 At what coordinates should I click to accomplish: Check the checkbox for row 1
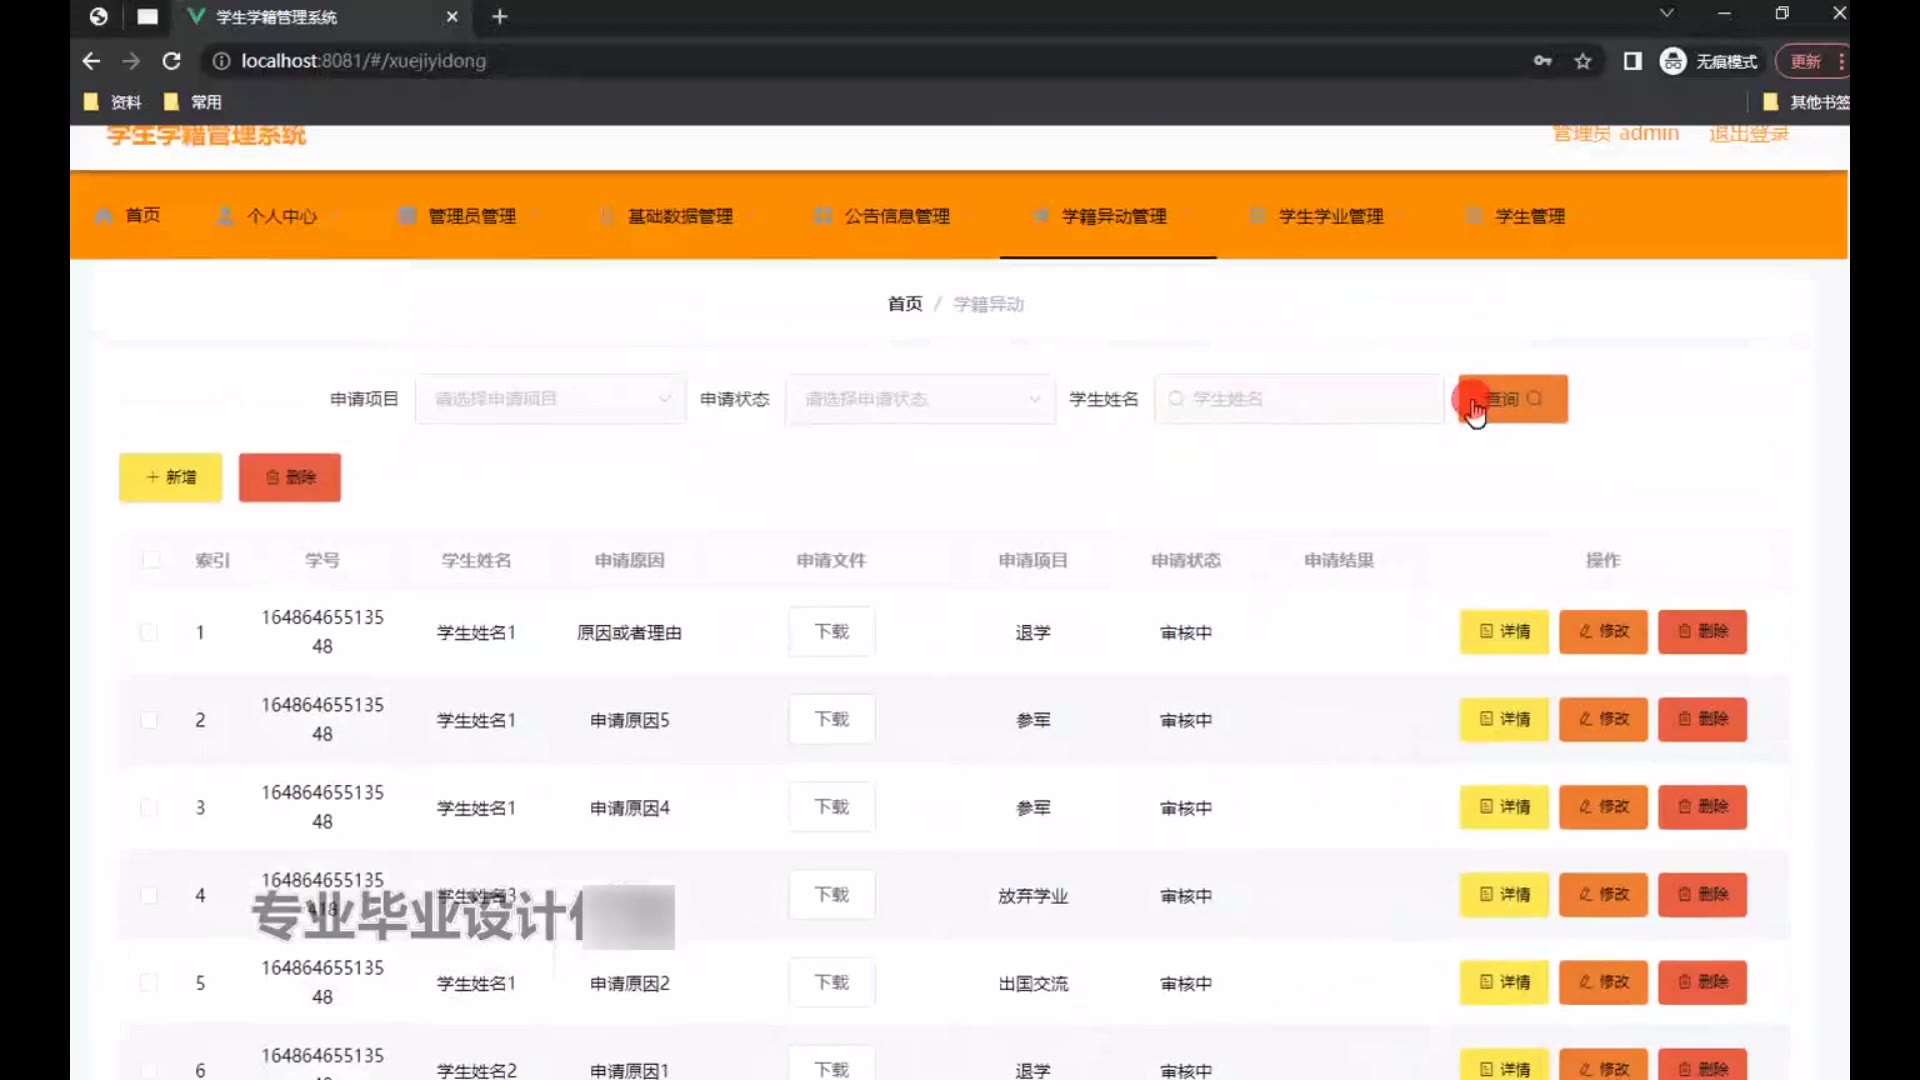click(149, 632)
